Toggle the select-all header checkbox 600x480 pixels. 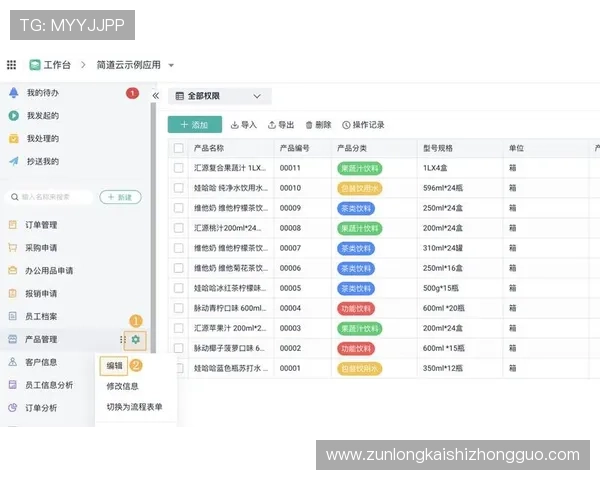click(179, 148)
